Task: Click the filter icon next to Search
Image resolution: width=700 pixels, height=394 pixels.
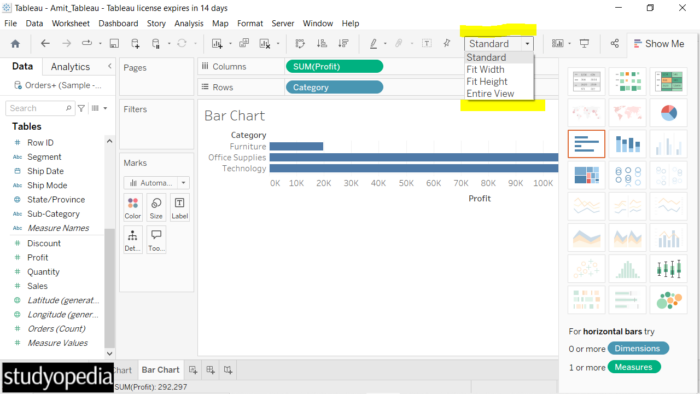Action: (x=81, y=108)
